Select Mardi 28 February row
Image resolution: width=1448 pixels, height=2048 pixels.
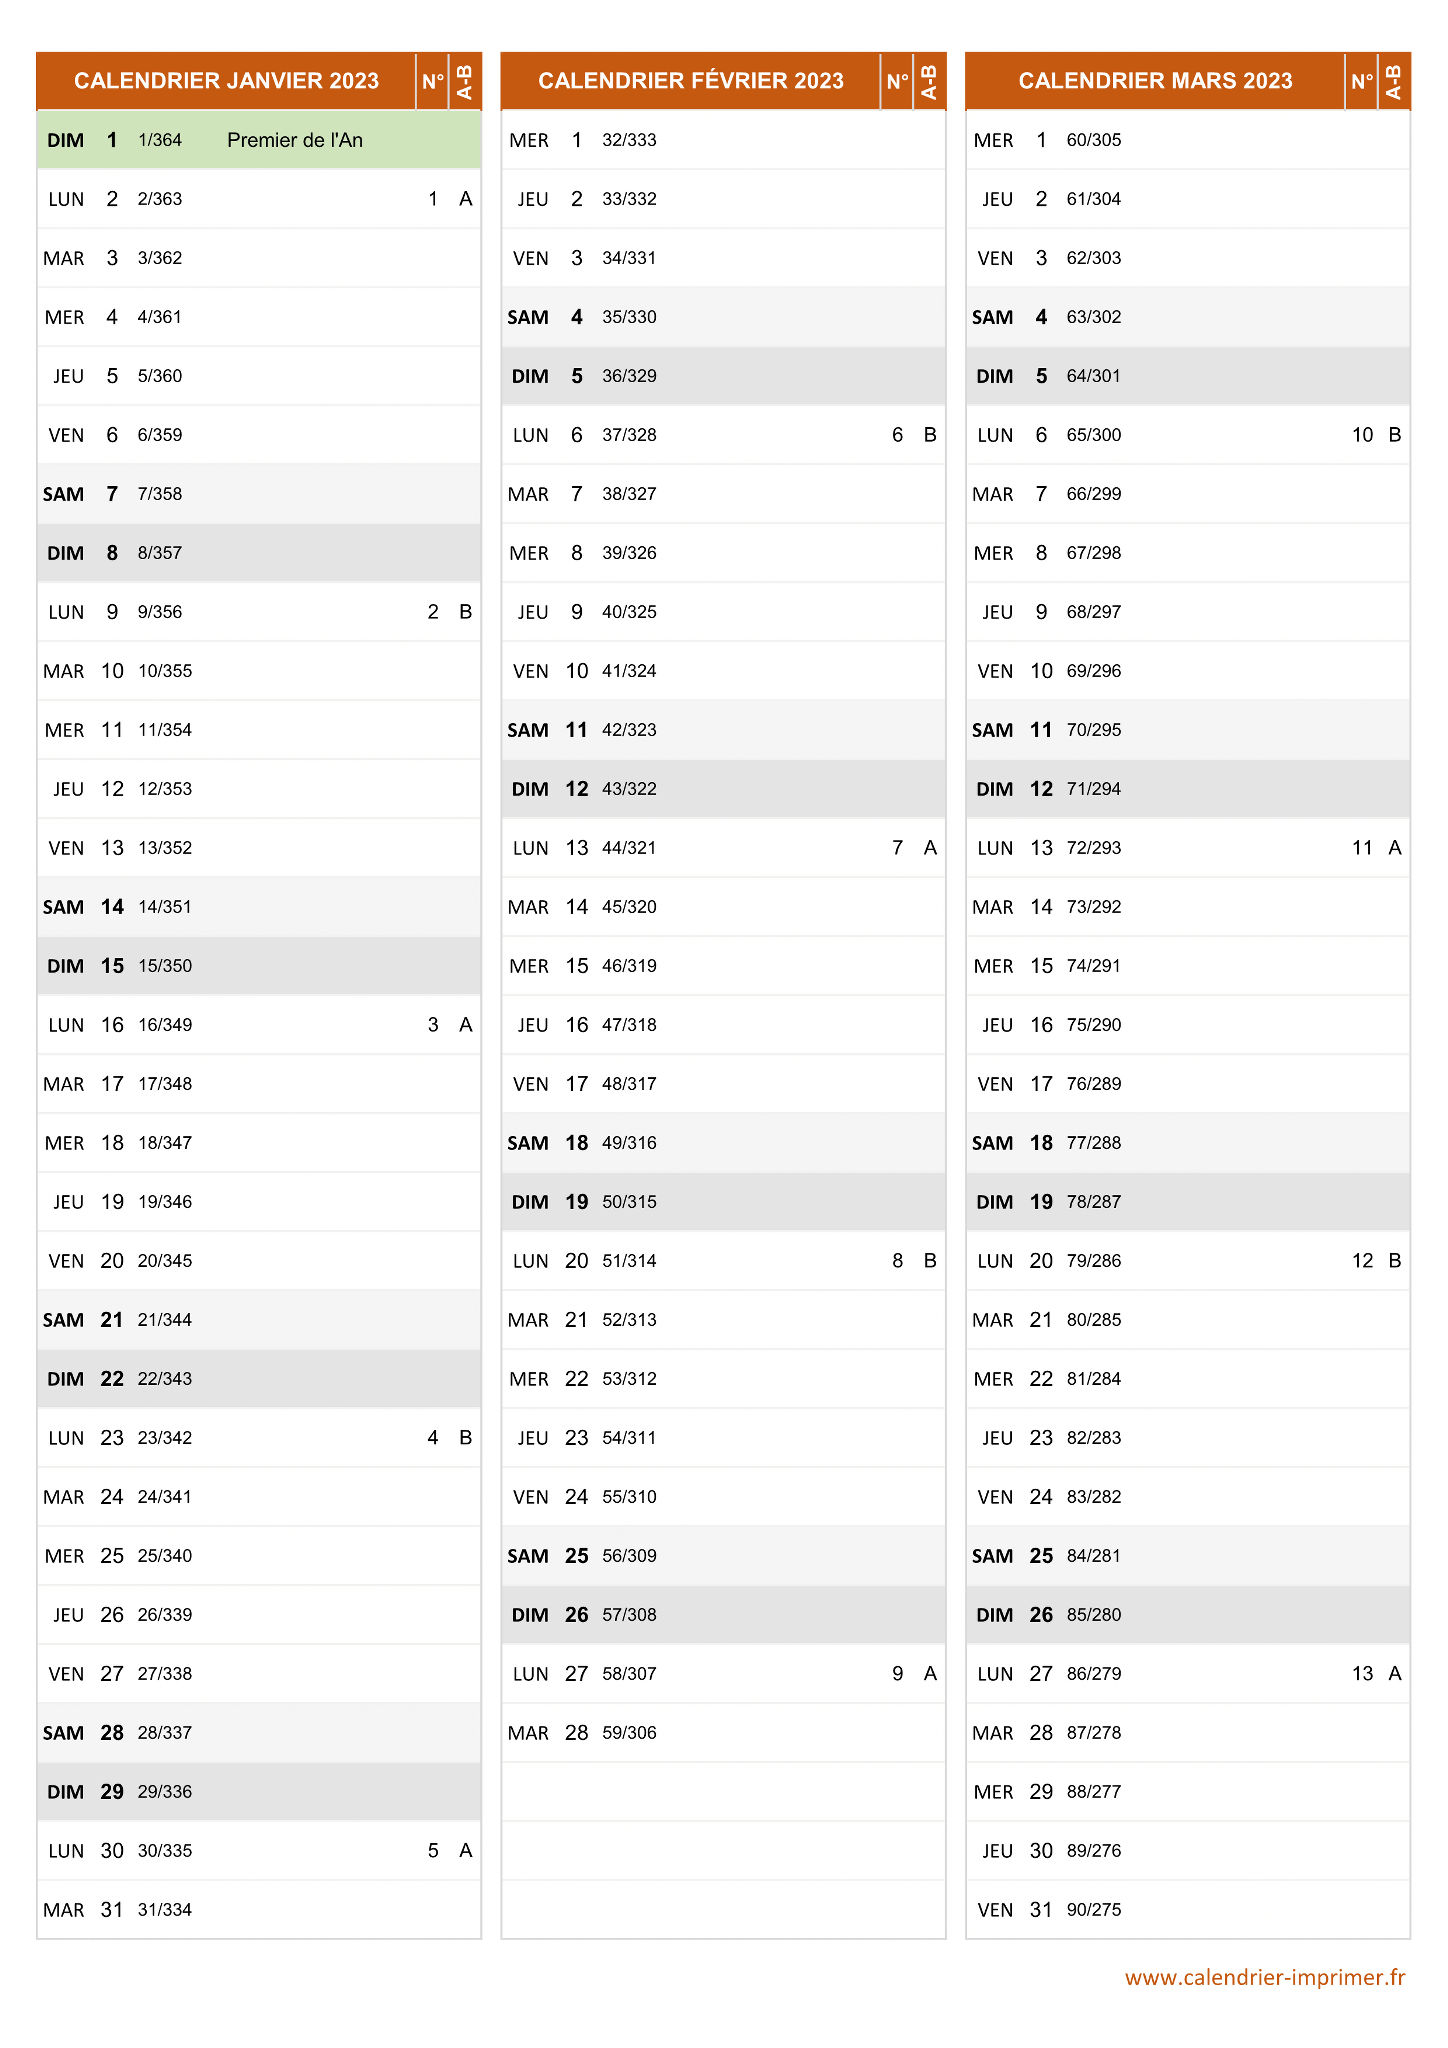click(x=724, y=1733)
